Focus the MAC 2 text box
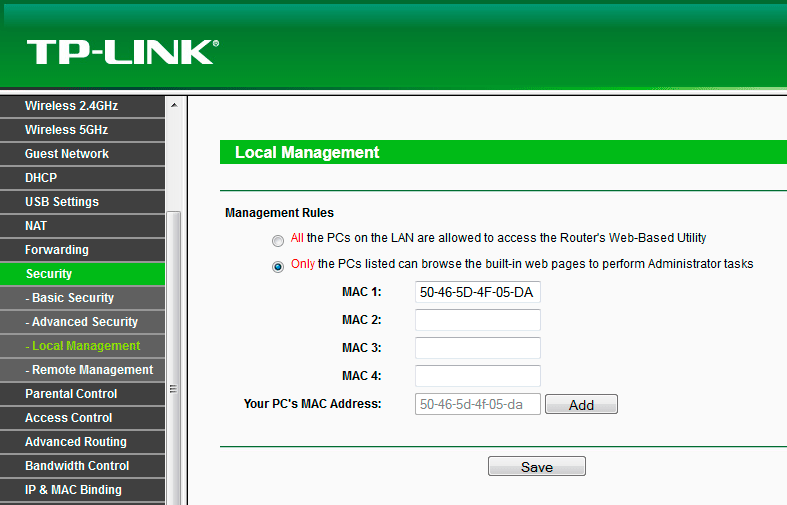The width and height of the screenshot is (787, 505). pyautogui.click(x=477, y=320)
